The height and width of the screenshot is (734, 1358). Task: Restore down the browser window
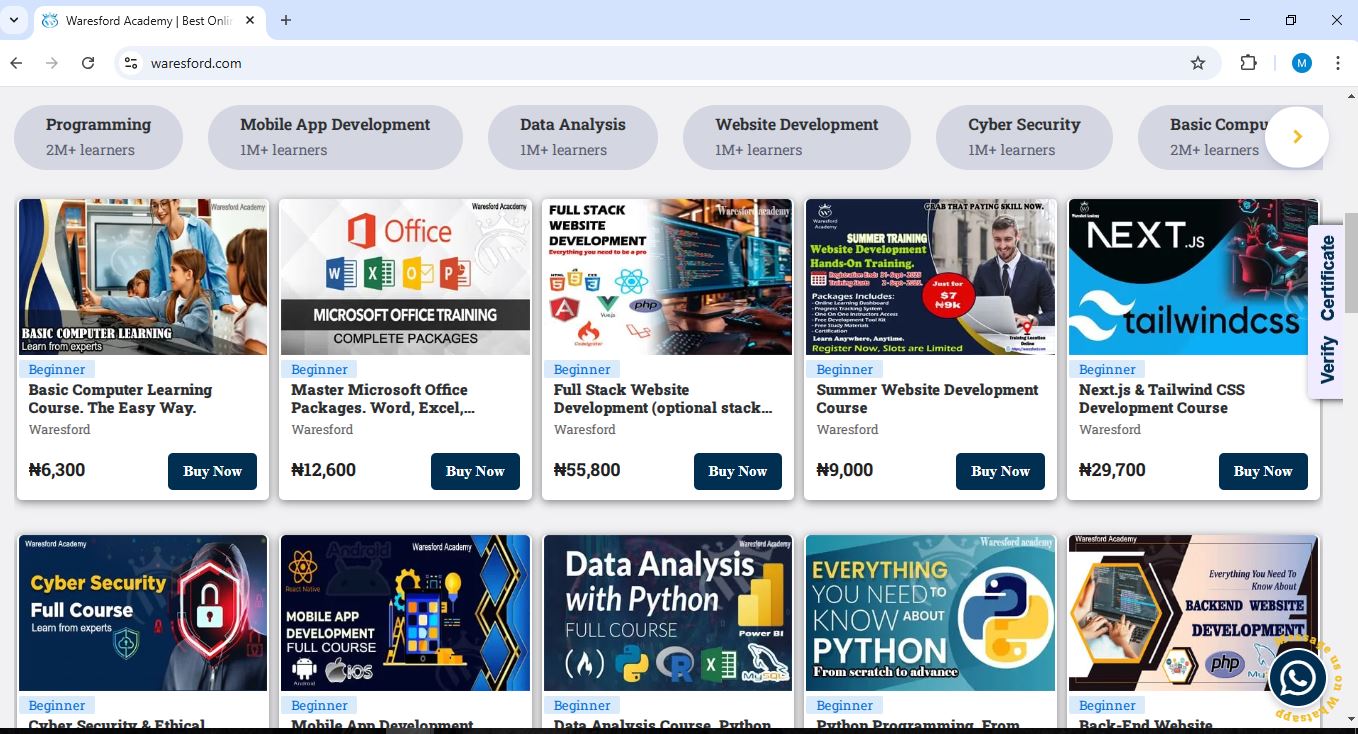1291,20
